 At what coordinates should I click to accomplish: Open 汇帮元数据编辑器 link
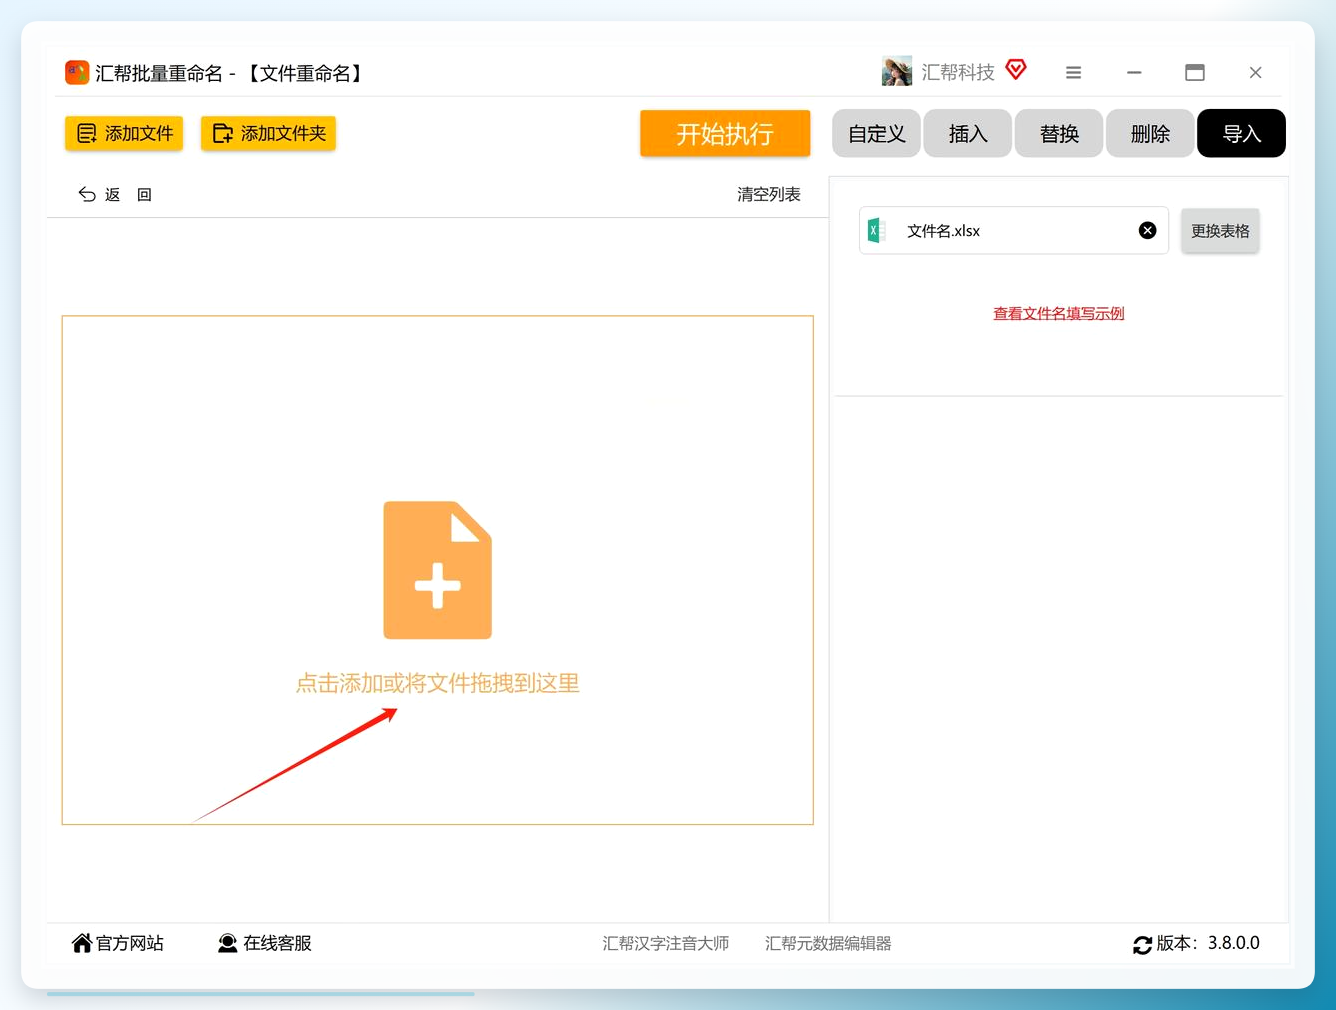point(828,943)
